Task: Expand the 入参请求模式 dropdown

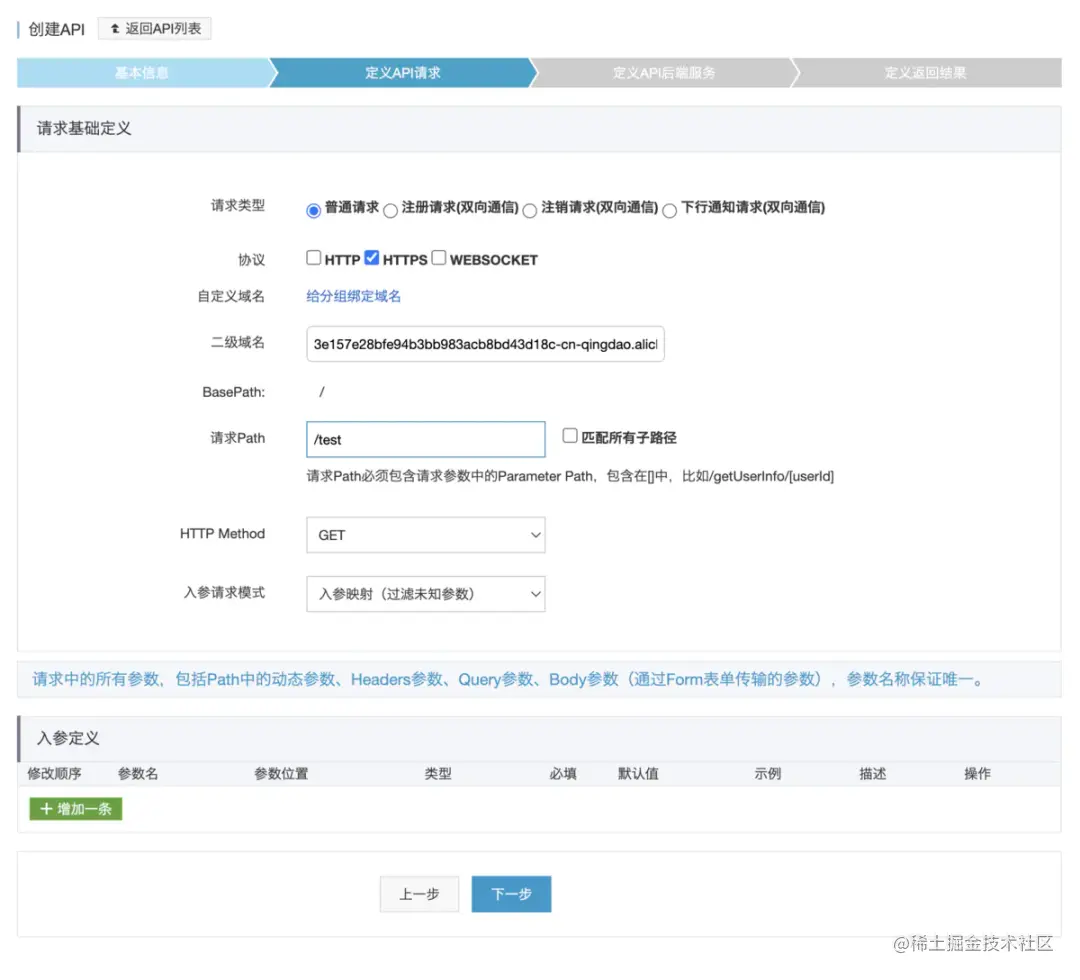Action: (426, 594)
